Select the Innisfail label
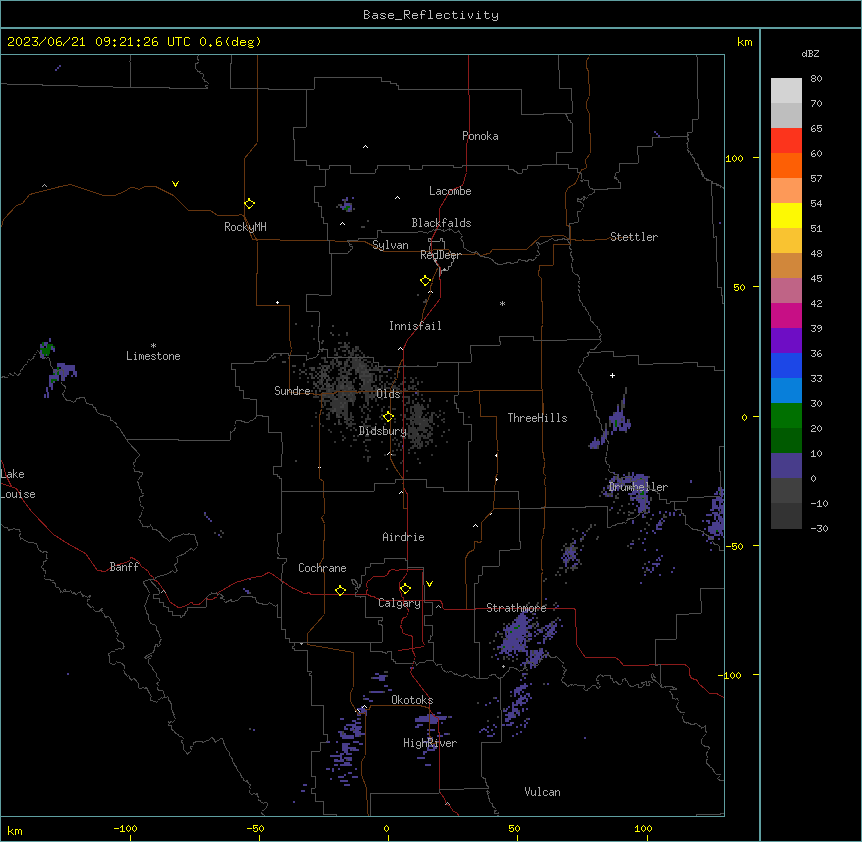The image size is (862, 842). pyautogui.click(x=415, y=326)
